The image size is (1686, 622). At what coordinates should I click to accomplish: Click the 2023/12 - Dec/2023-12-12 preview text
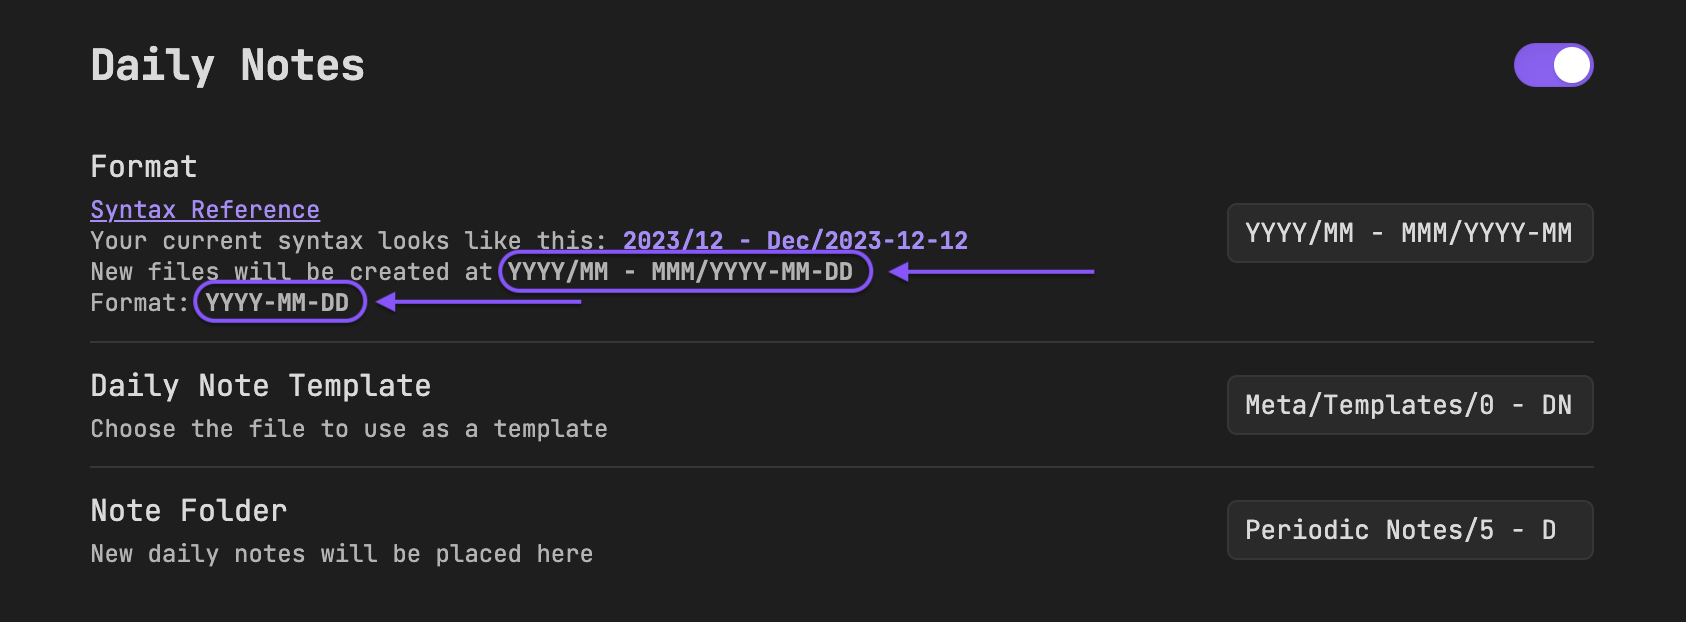coord(795,240)
